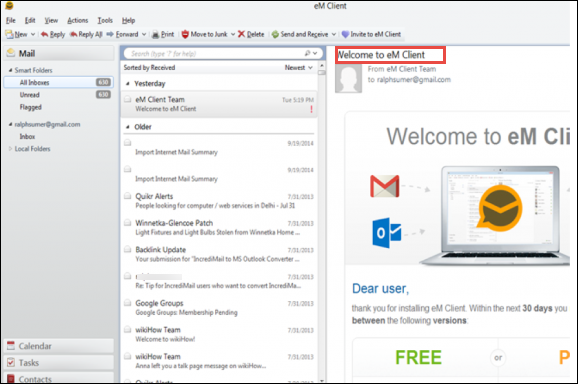Click envelope icon of Winnetka-Glencoe Patch message
The image size is (578, 384).
point(128,223)
